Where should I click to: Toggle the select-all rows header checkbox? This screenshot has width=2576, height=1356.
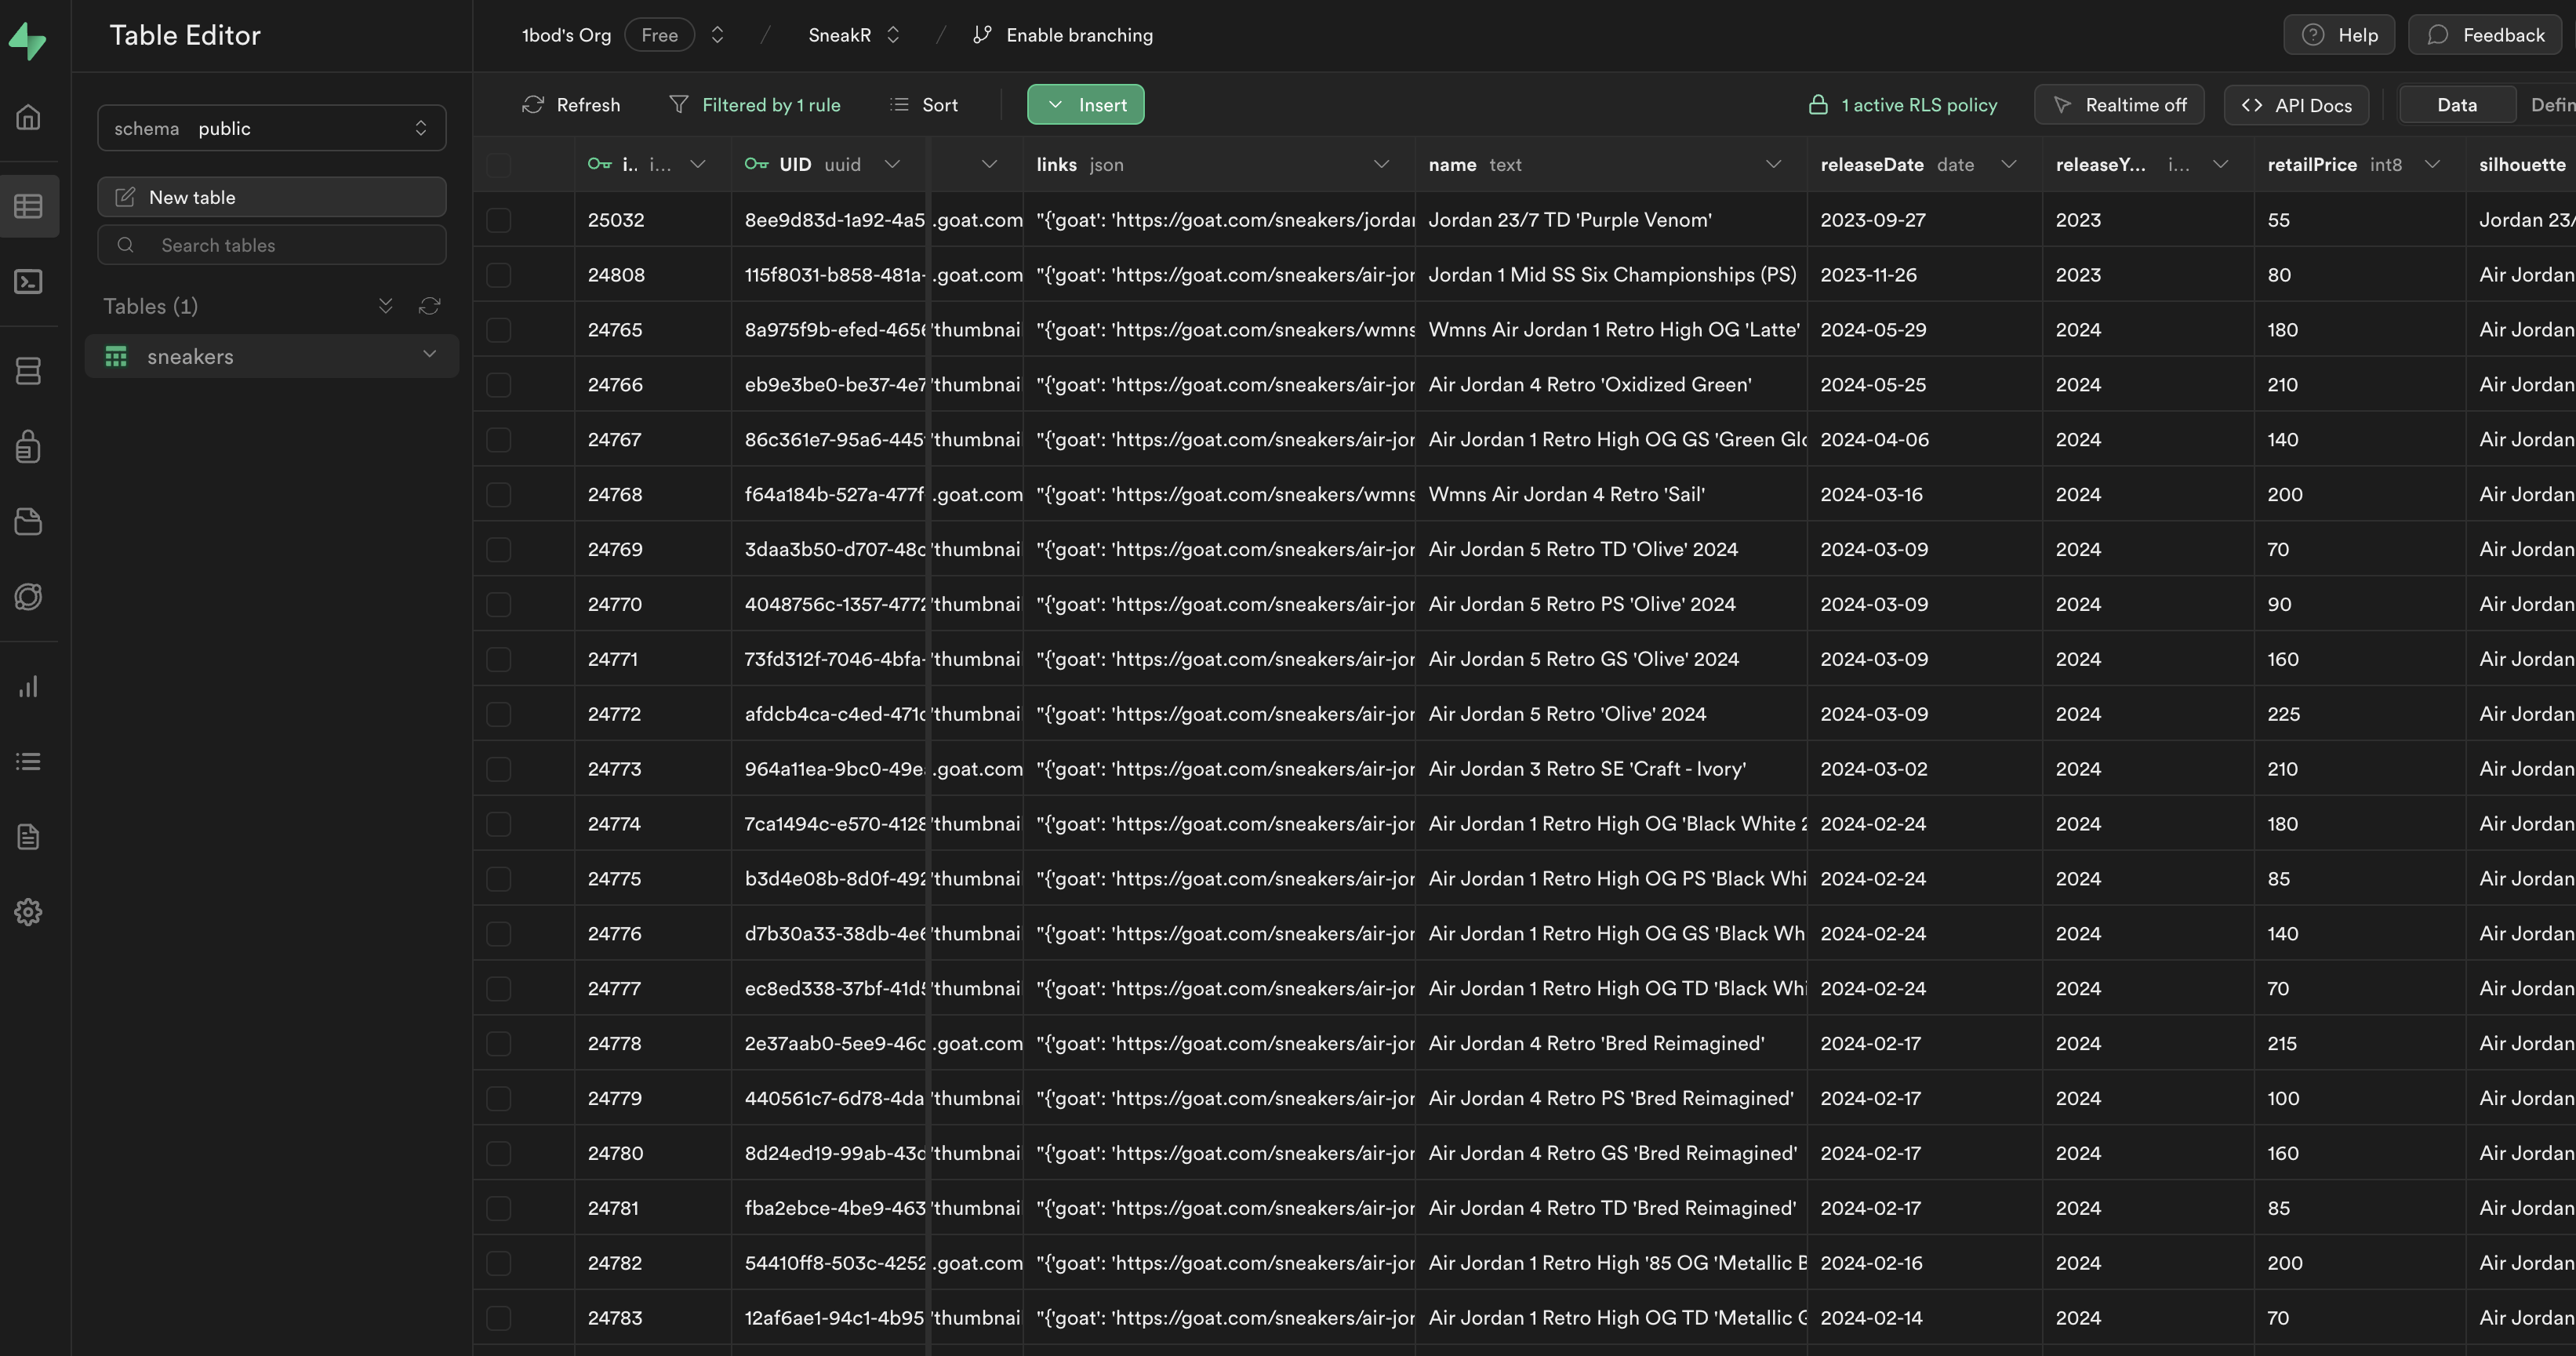point(498,165)
